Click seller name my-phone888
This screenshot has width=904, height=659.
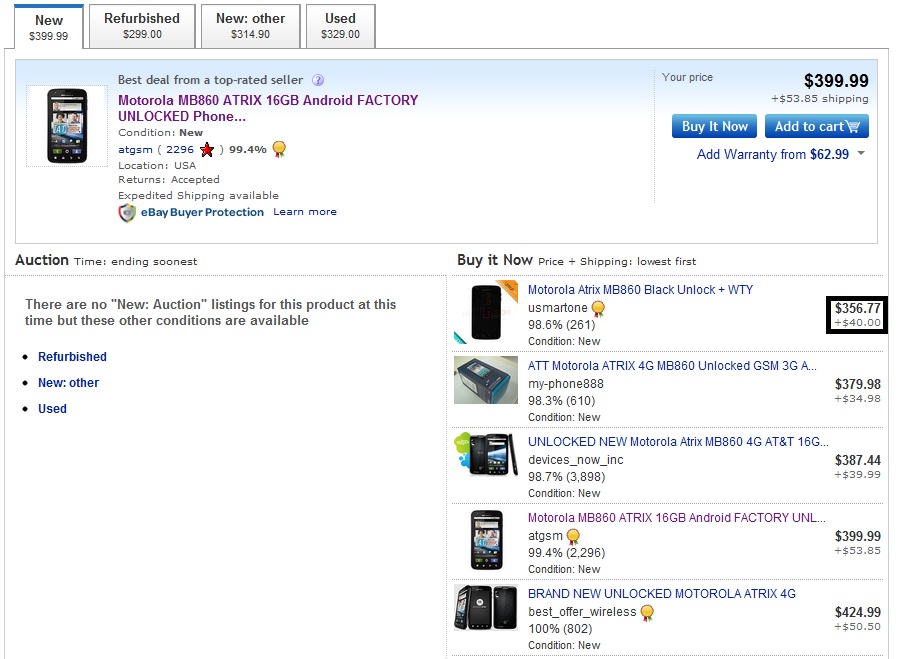point(566,384)
